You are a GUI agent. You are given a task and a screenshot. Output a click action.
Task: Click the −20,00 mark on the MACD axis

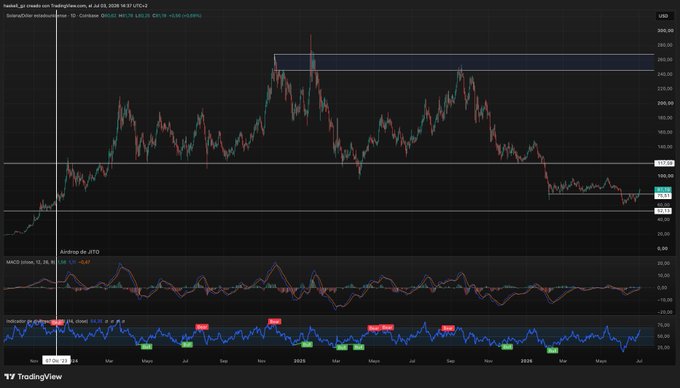[664, 312]
